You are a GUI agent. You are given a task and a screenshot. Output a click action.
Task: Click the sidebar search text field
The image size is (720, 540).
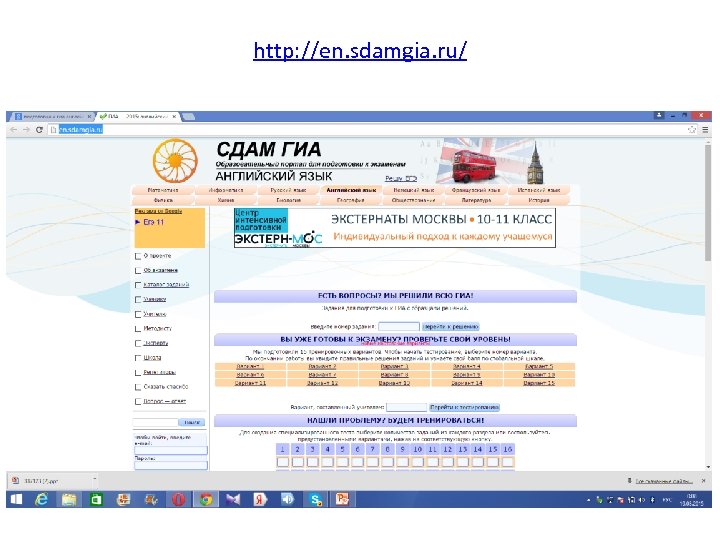click(x=155, y=422)
